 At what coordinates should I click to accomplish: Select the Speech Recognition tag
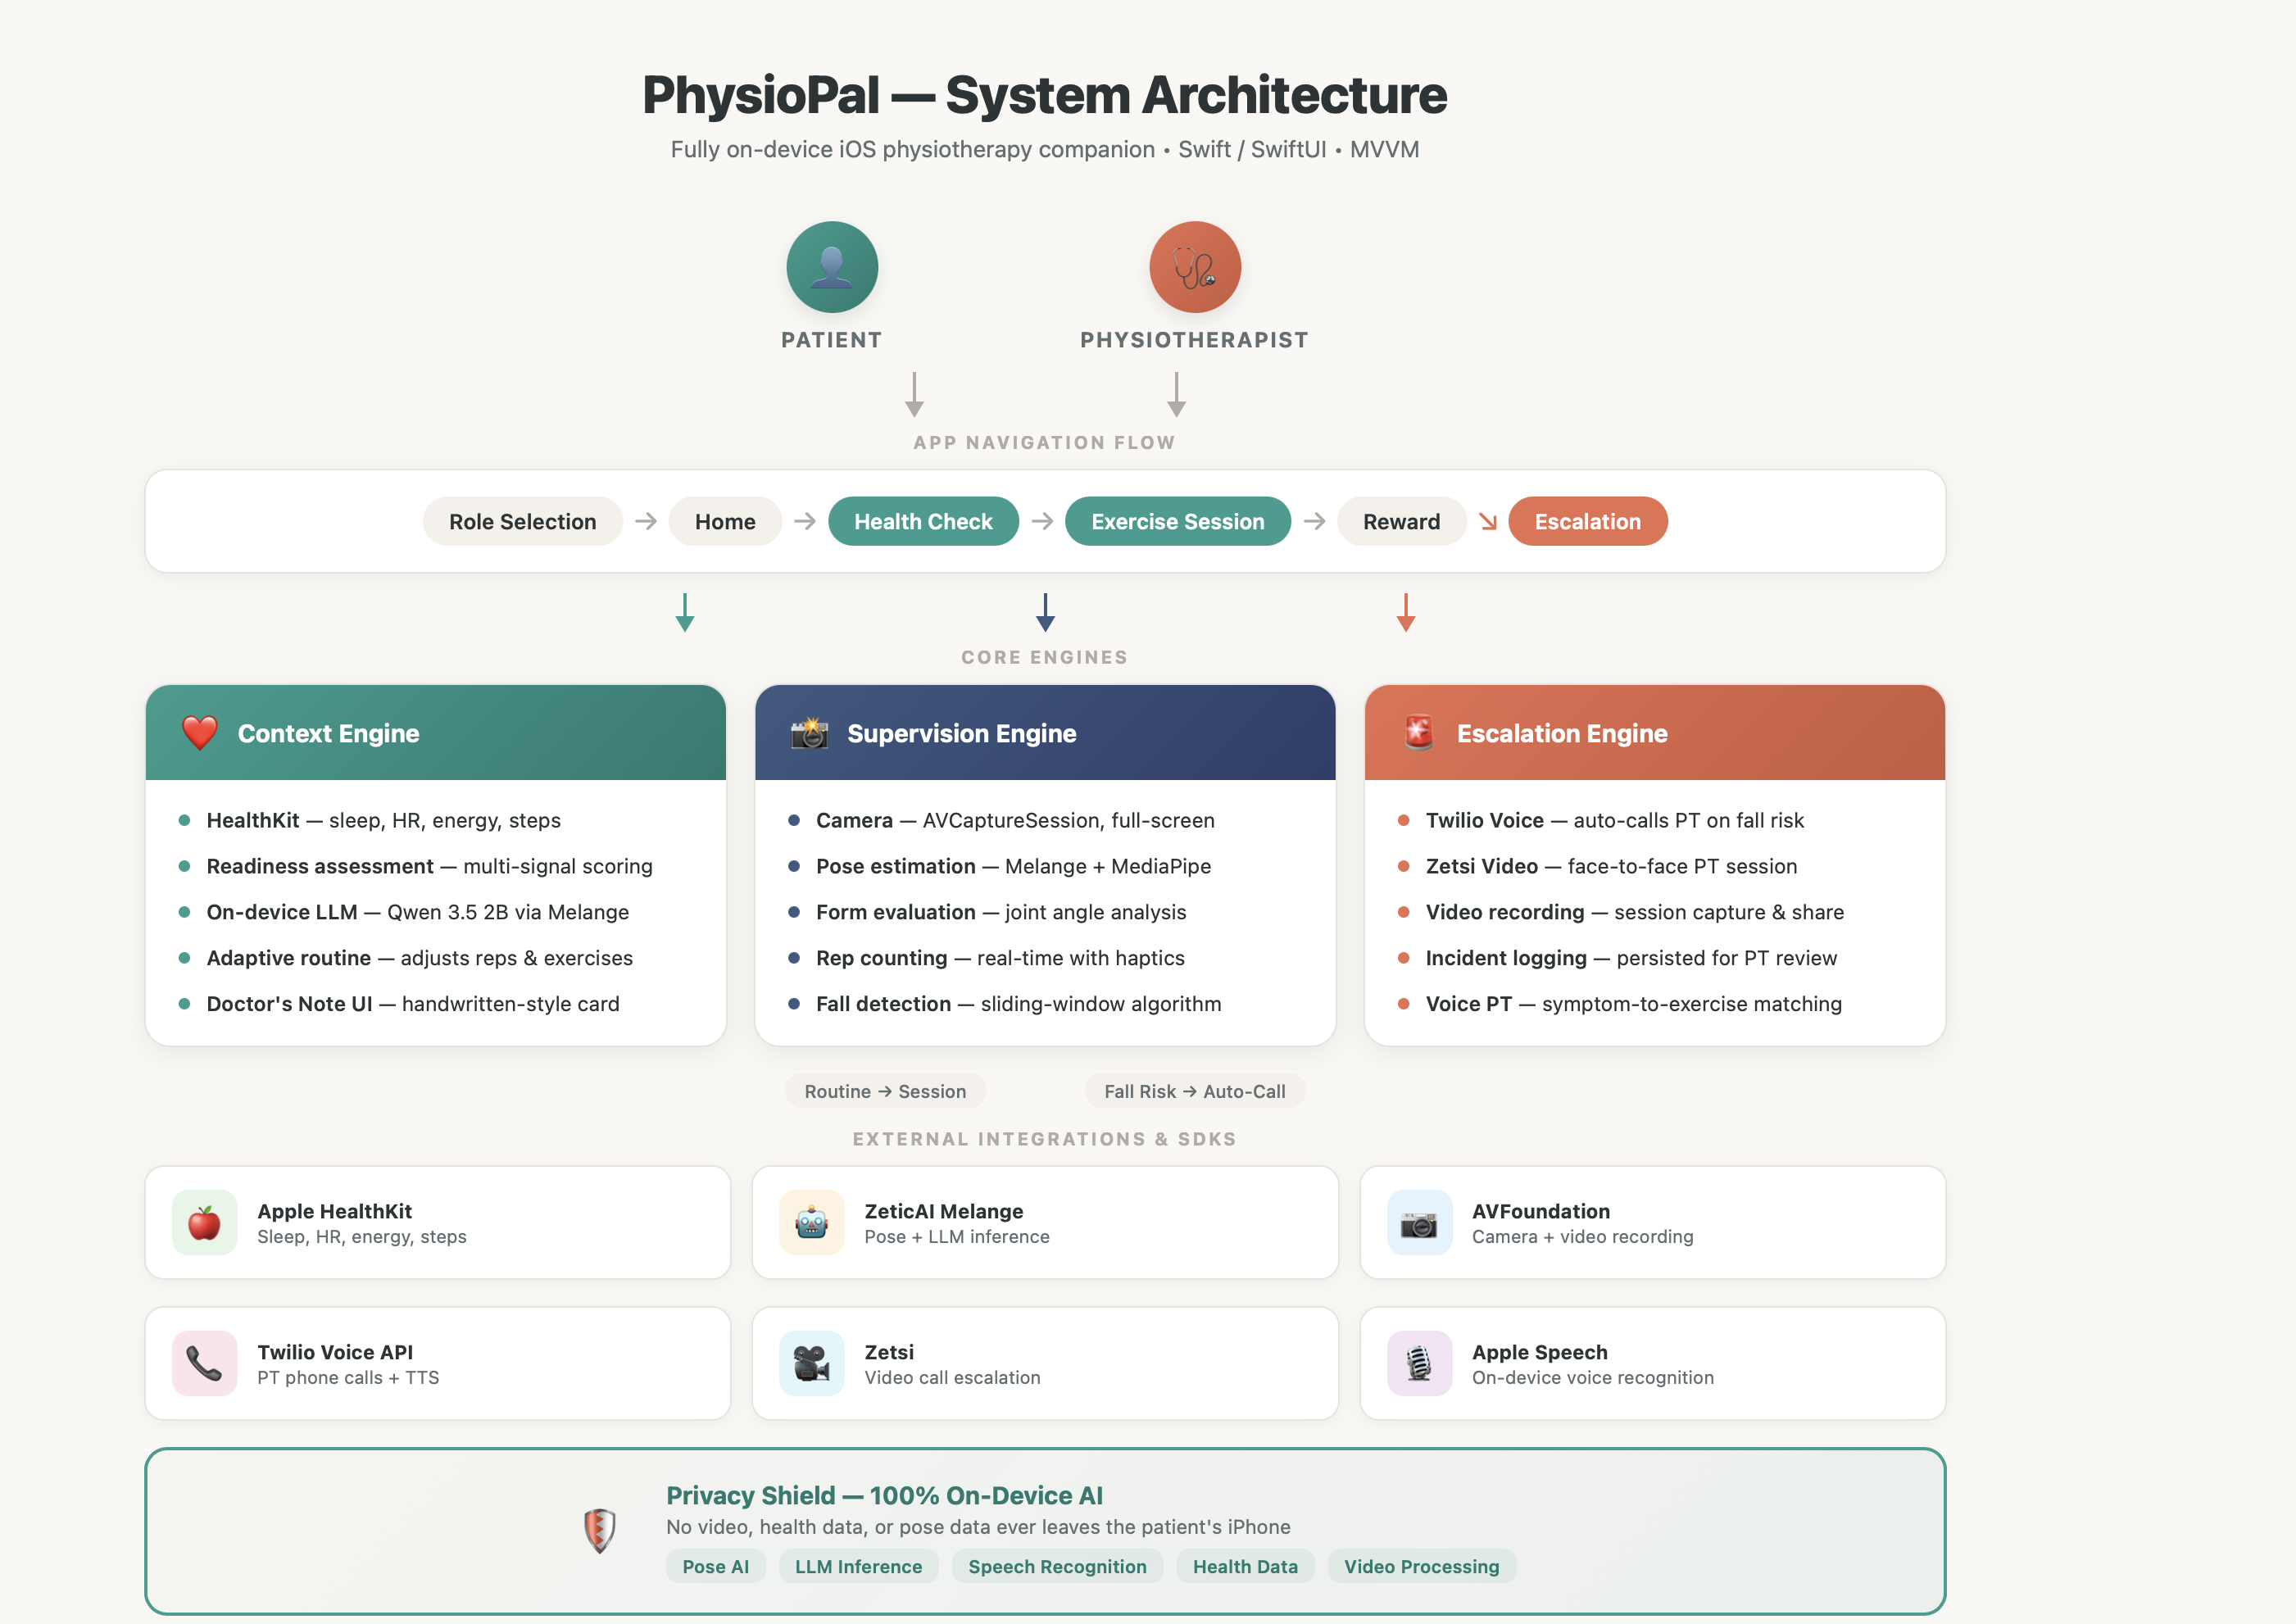pos(1057,1566)
